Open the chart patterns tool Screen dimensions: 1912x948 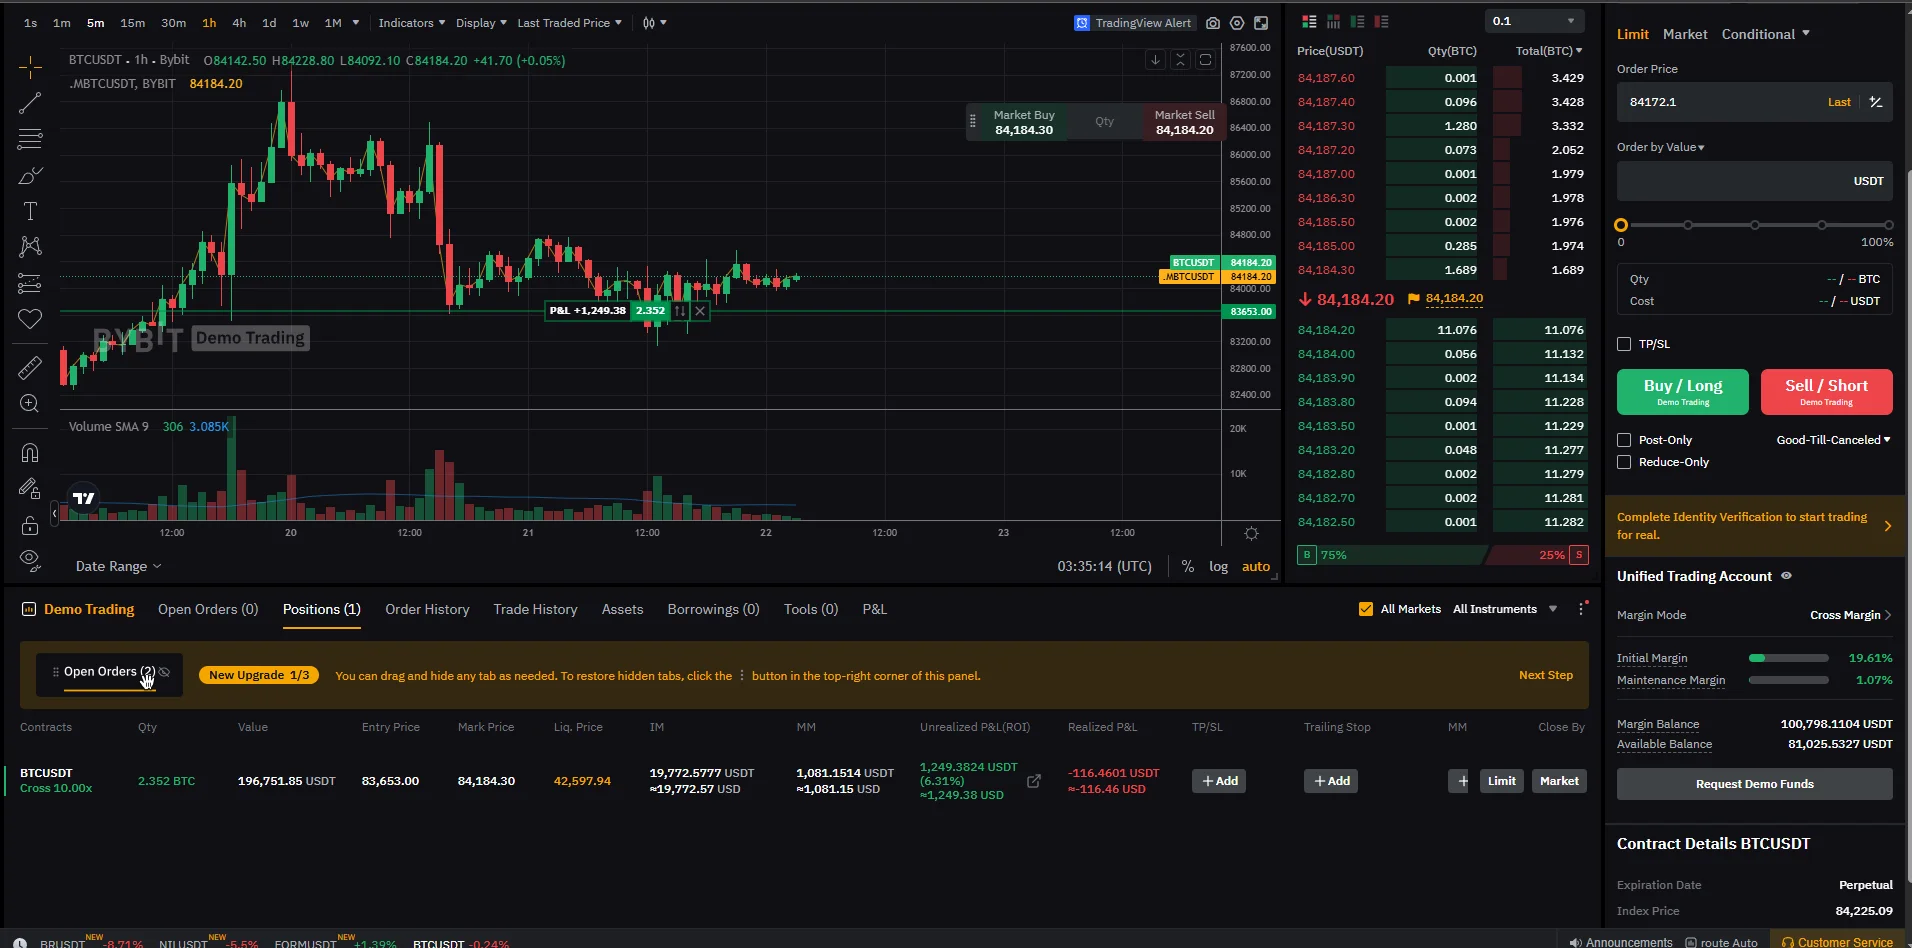pos(30,247)
